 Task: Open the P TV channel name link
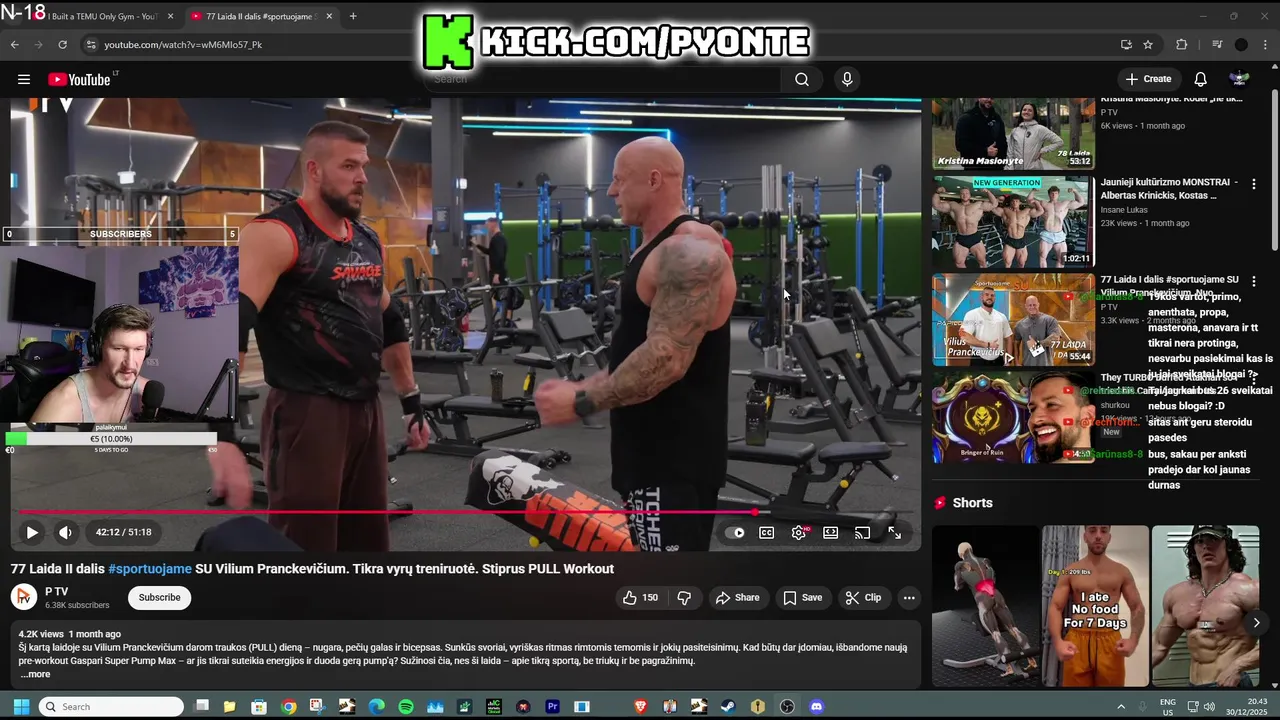pyautogui.click(x=56, y=591)
